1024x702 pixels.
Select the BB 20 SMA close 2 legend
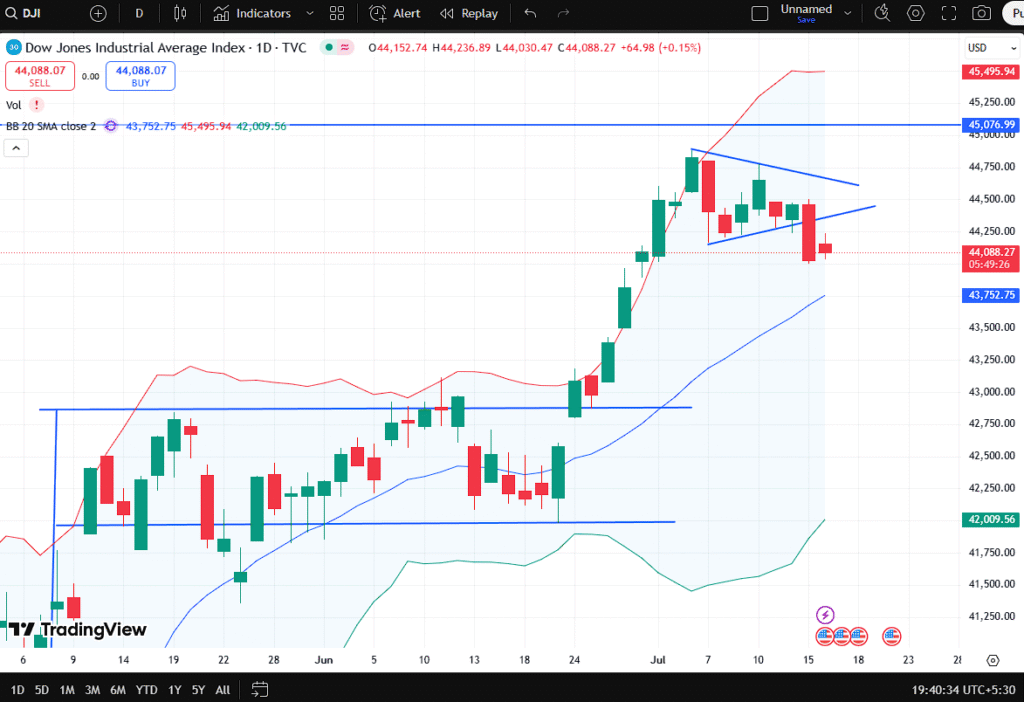click(x=51, y=126)
